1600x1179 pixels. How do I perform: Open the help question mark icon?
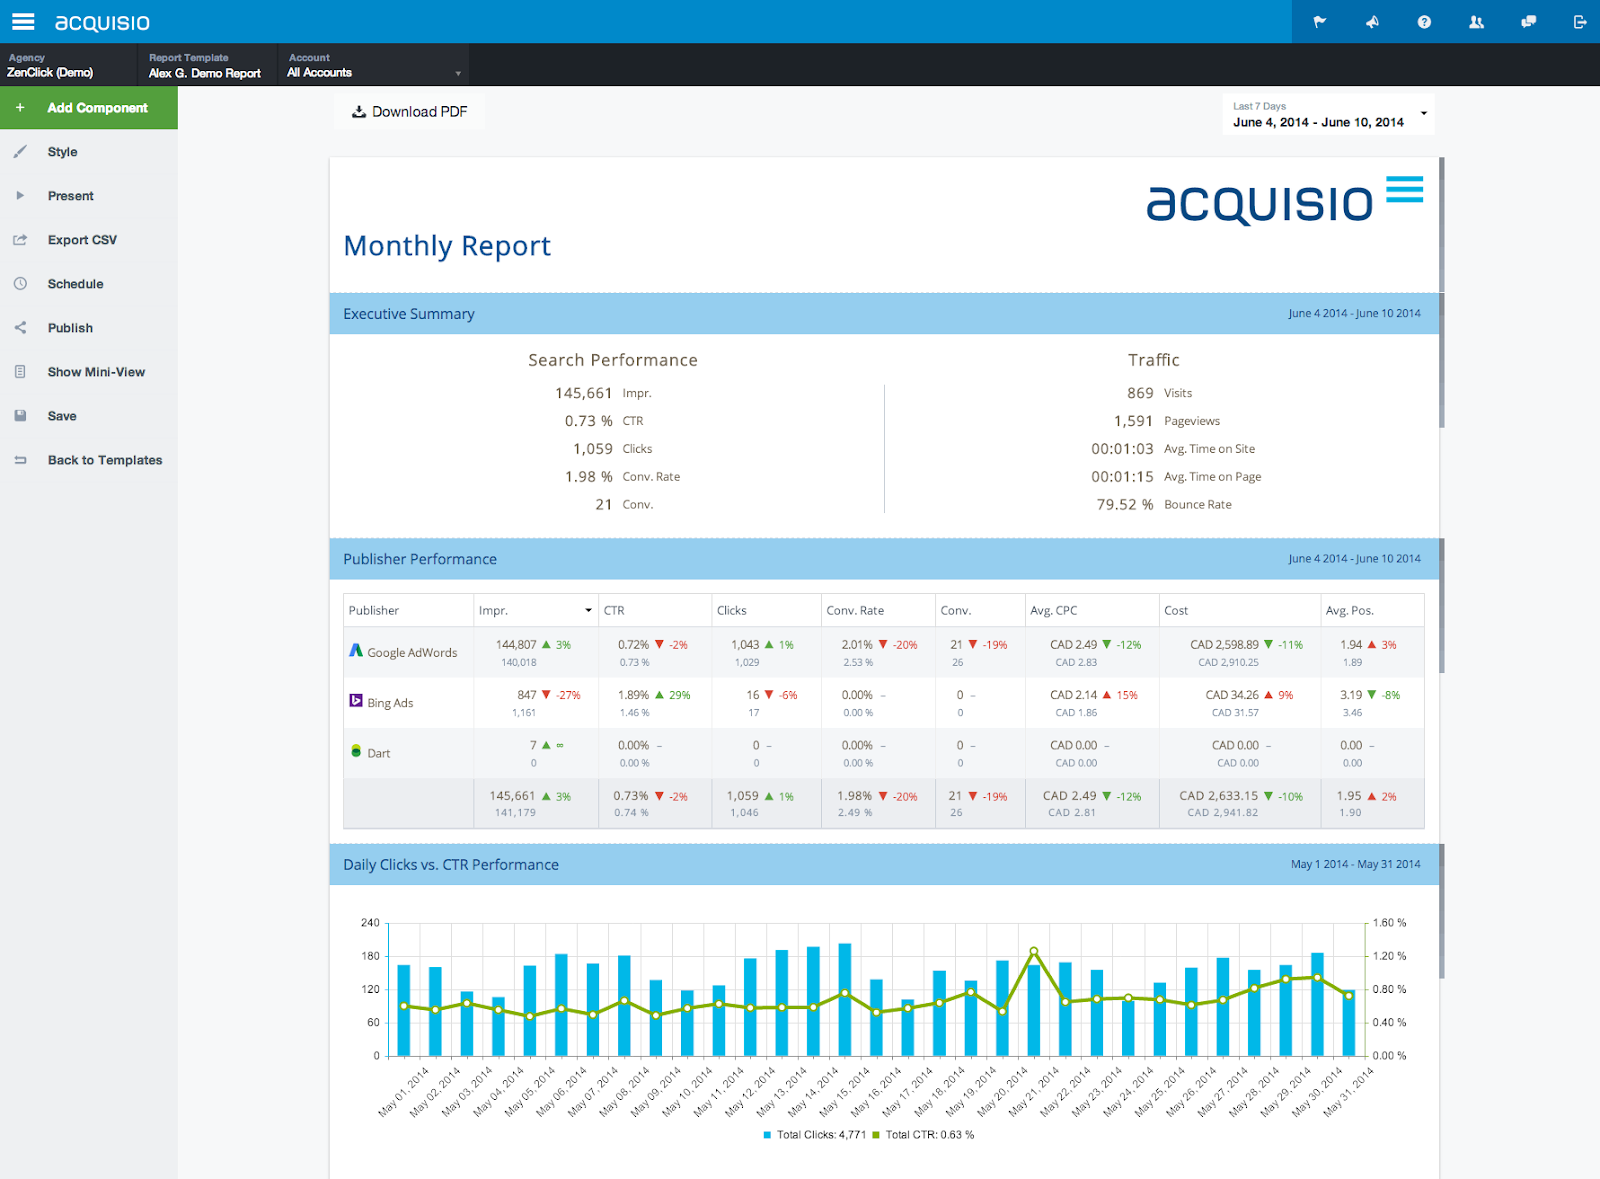(1424, 22)
